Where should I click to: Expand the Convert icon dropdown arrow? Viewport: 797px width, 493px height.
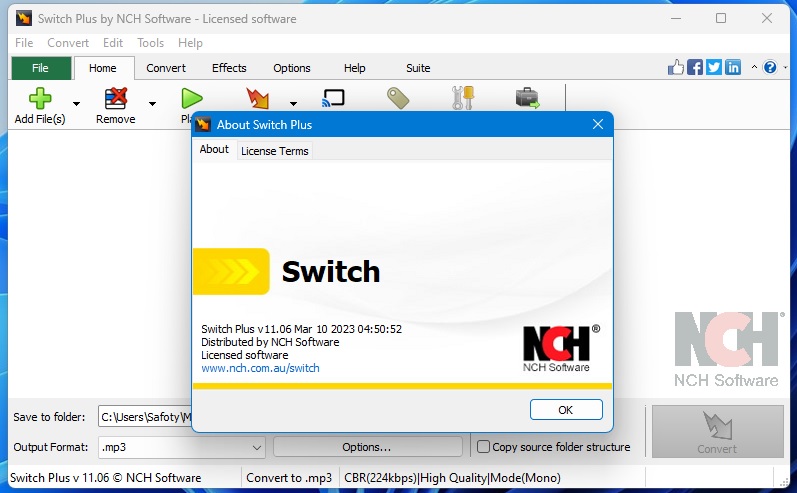pyautogui.click(x=293, y=104)
